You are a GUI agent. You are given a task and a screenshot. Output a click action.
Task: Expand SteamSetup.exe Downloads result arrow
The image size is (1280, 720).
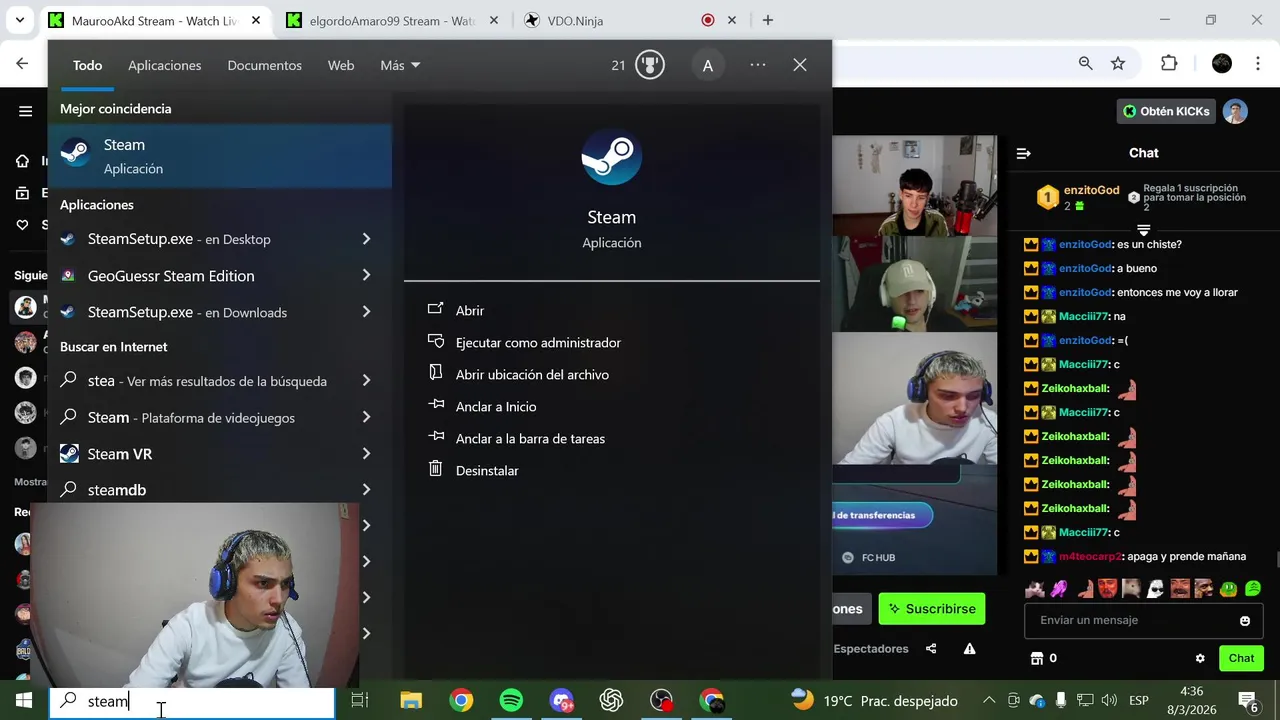(x=366, y=312)
